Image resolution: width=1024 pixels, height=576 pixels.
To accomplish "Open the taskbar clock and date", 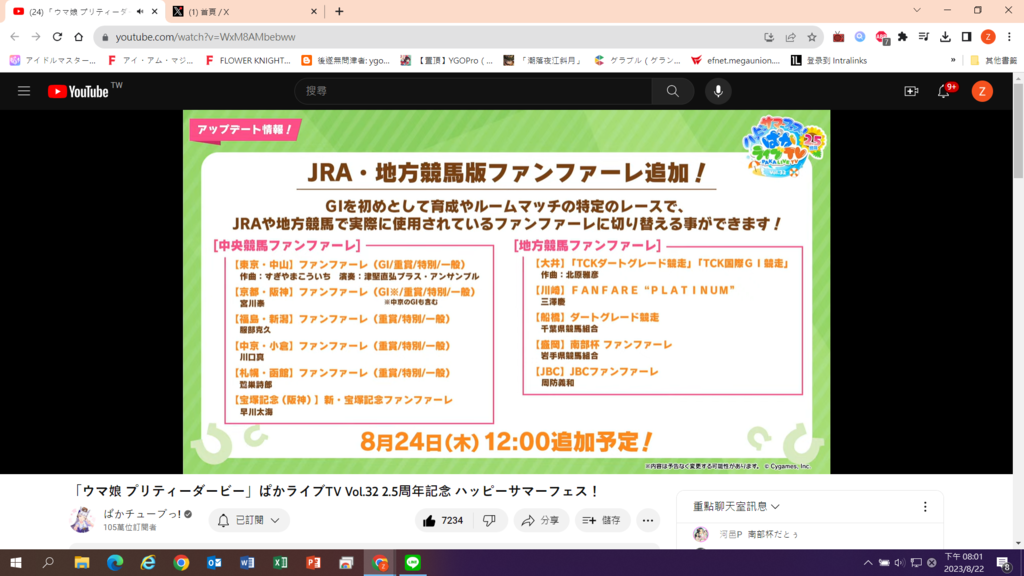I will 964,563.
